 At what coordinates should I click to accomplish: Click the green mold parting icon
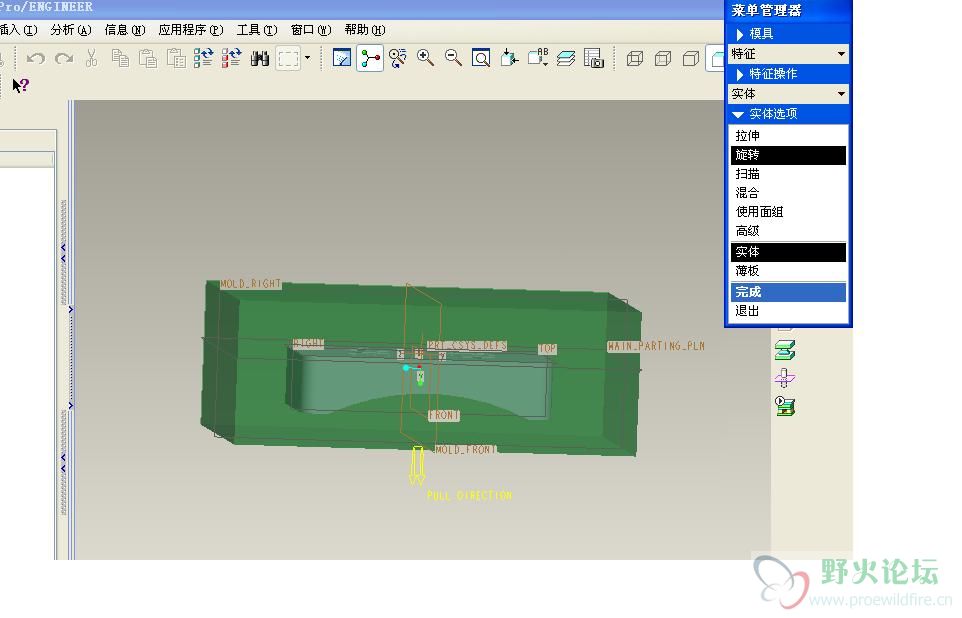[785, 350]
